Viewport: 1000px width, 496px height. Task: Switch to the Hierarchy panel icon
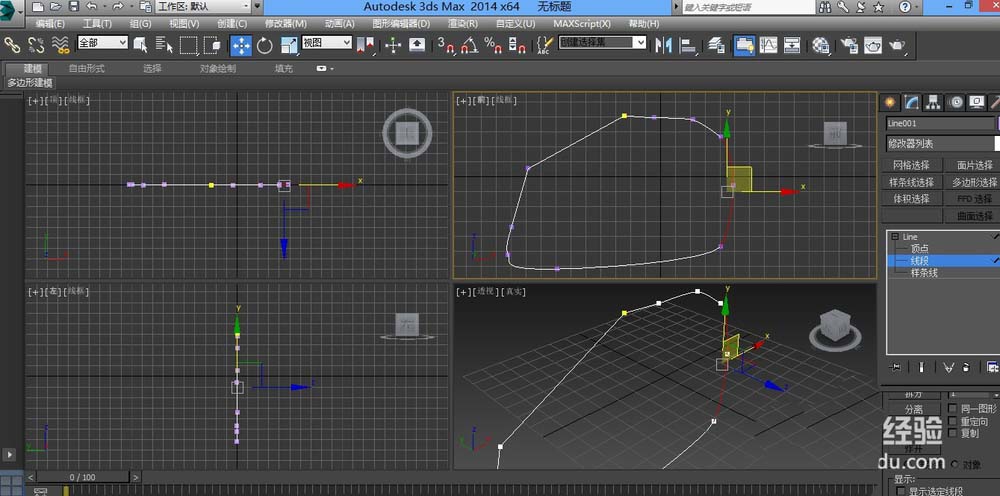(x=933, y=102)
